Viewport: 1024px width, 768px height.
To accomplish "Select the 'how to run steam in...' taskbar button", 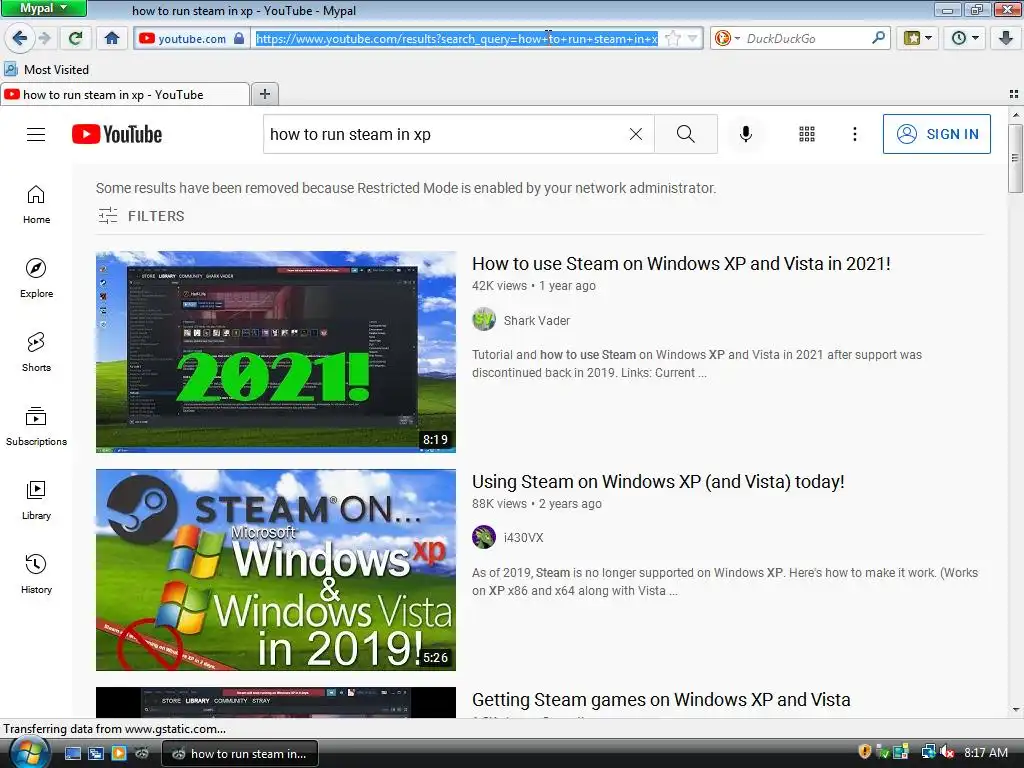I will coord(239,754).
